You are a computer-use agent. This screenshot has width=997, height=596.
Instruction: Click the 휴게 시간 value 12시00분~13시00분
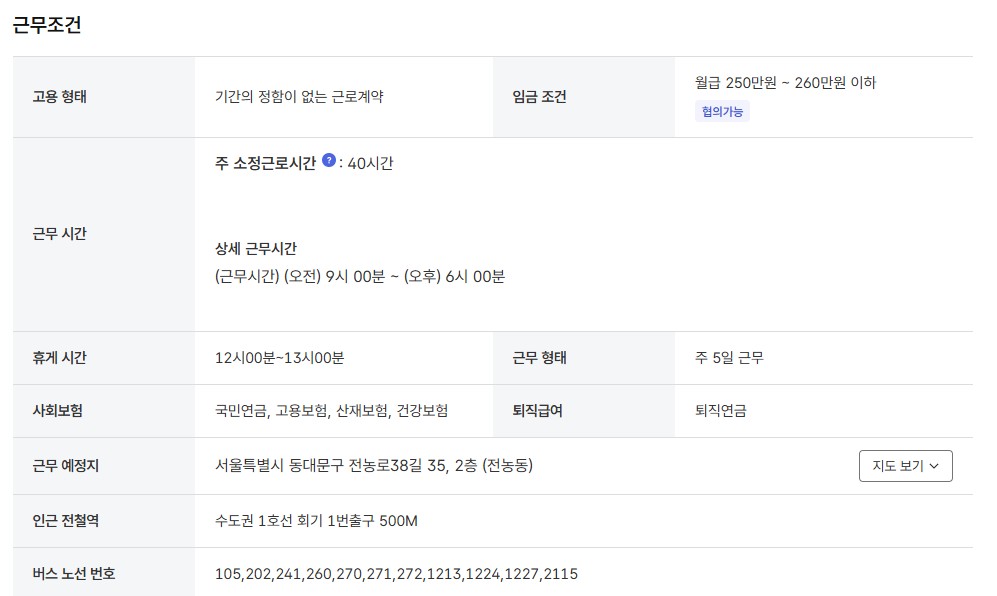279,358
